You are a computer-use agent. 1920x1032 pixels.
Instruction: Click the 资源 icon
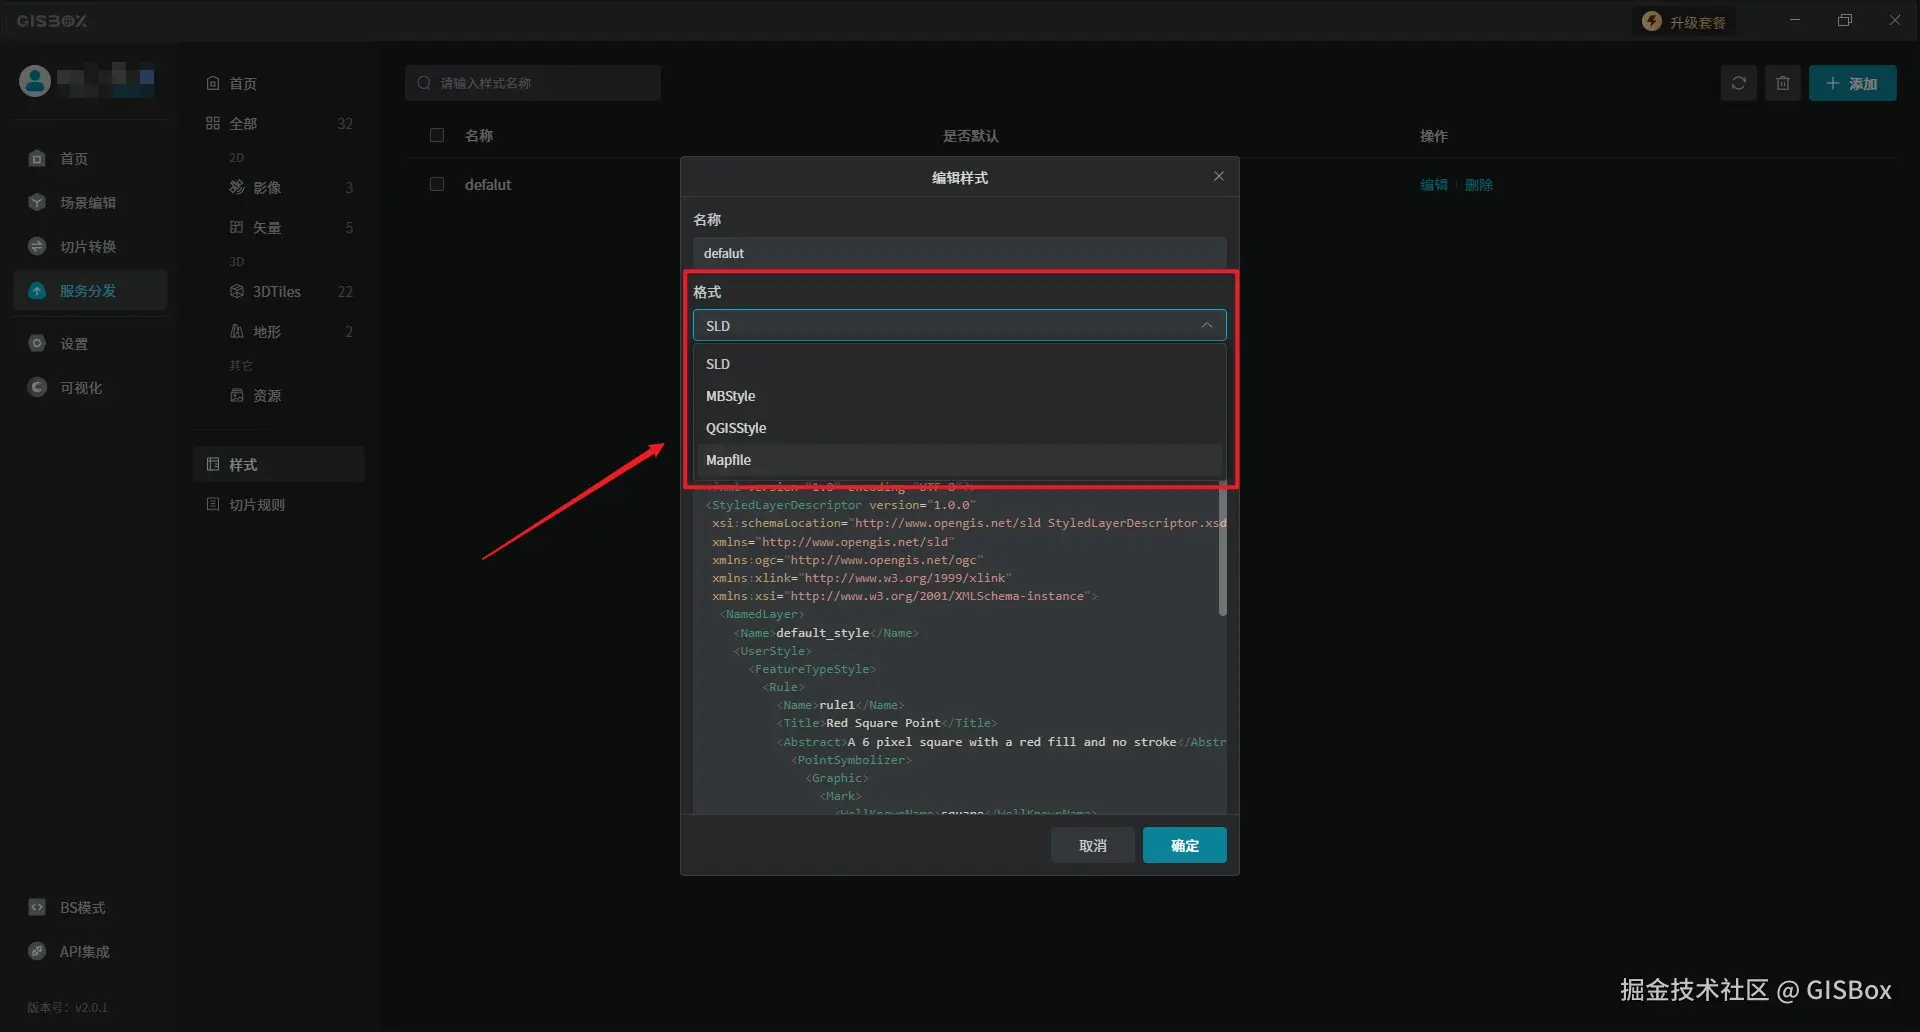click(237, 396)
